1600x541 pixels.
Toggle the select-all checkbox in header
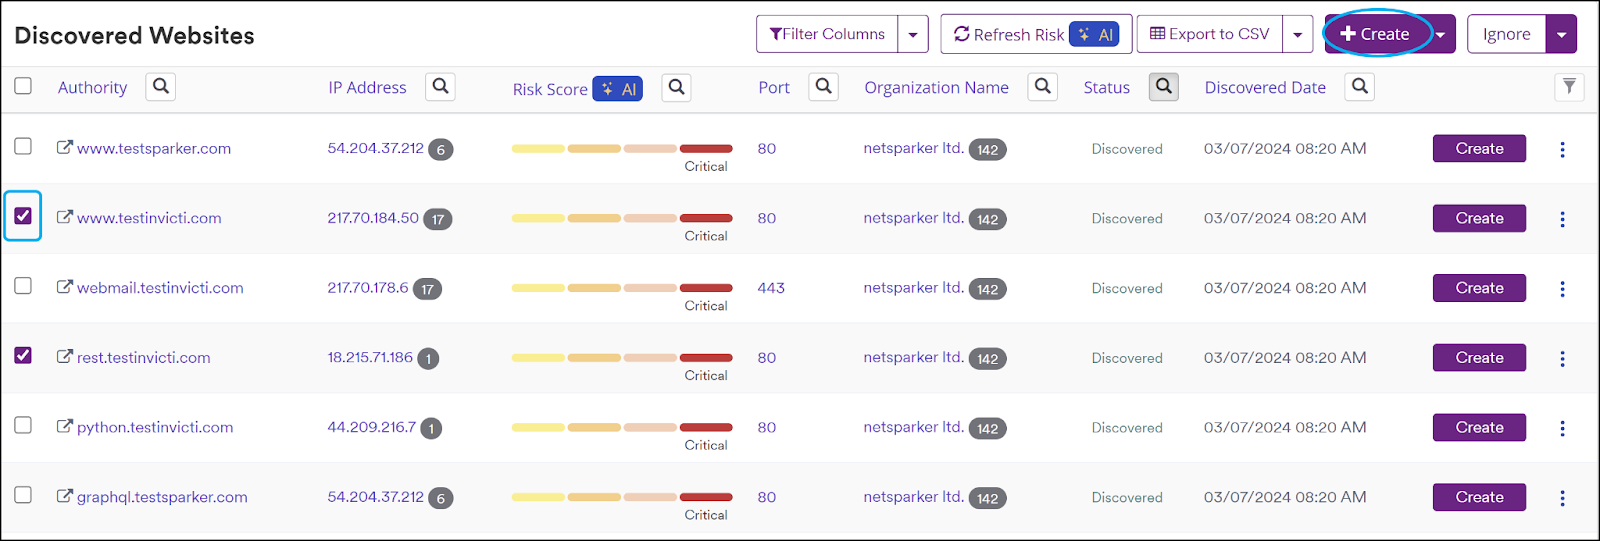[23, 86]
